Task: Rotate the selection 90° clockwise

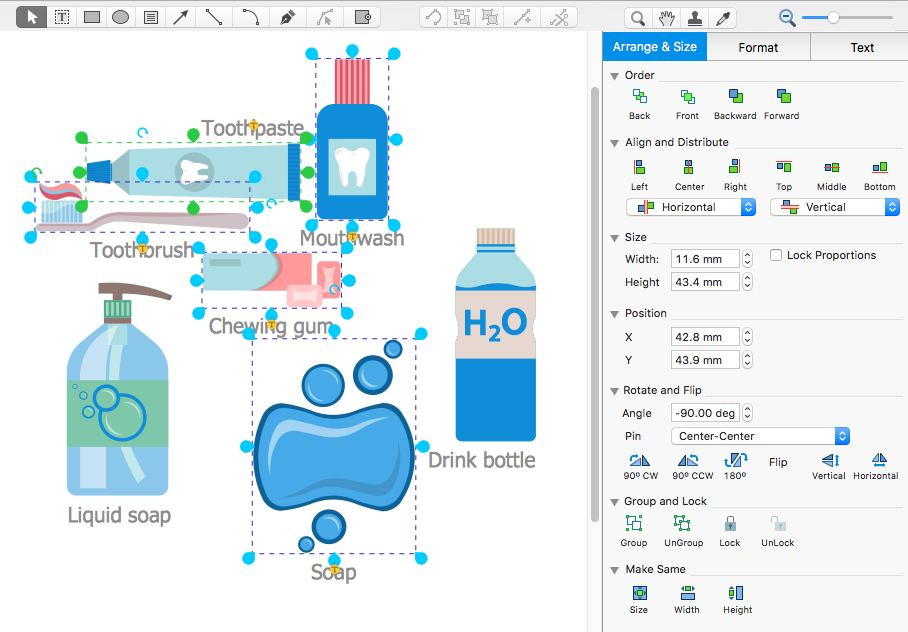Action: coord(640,464)
